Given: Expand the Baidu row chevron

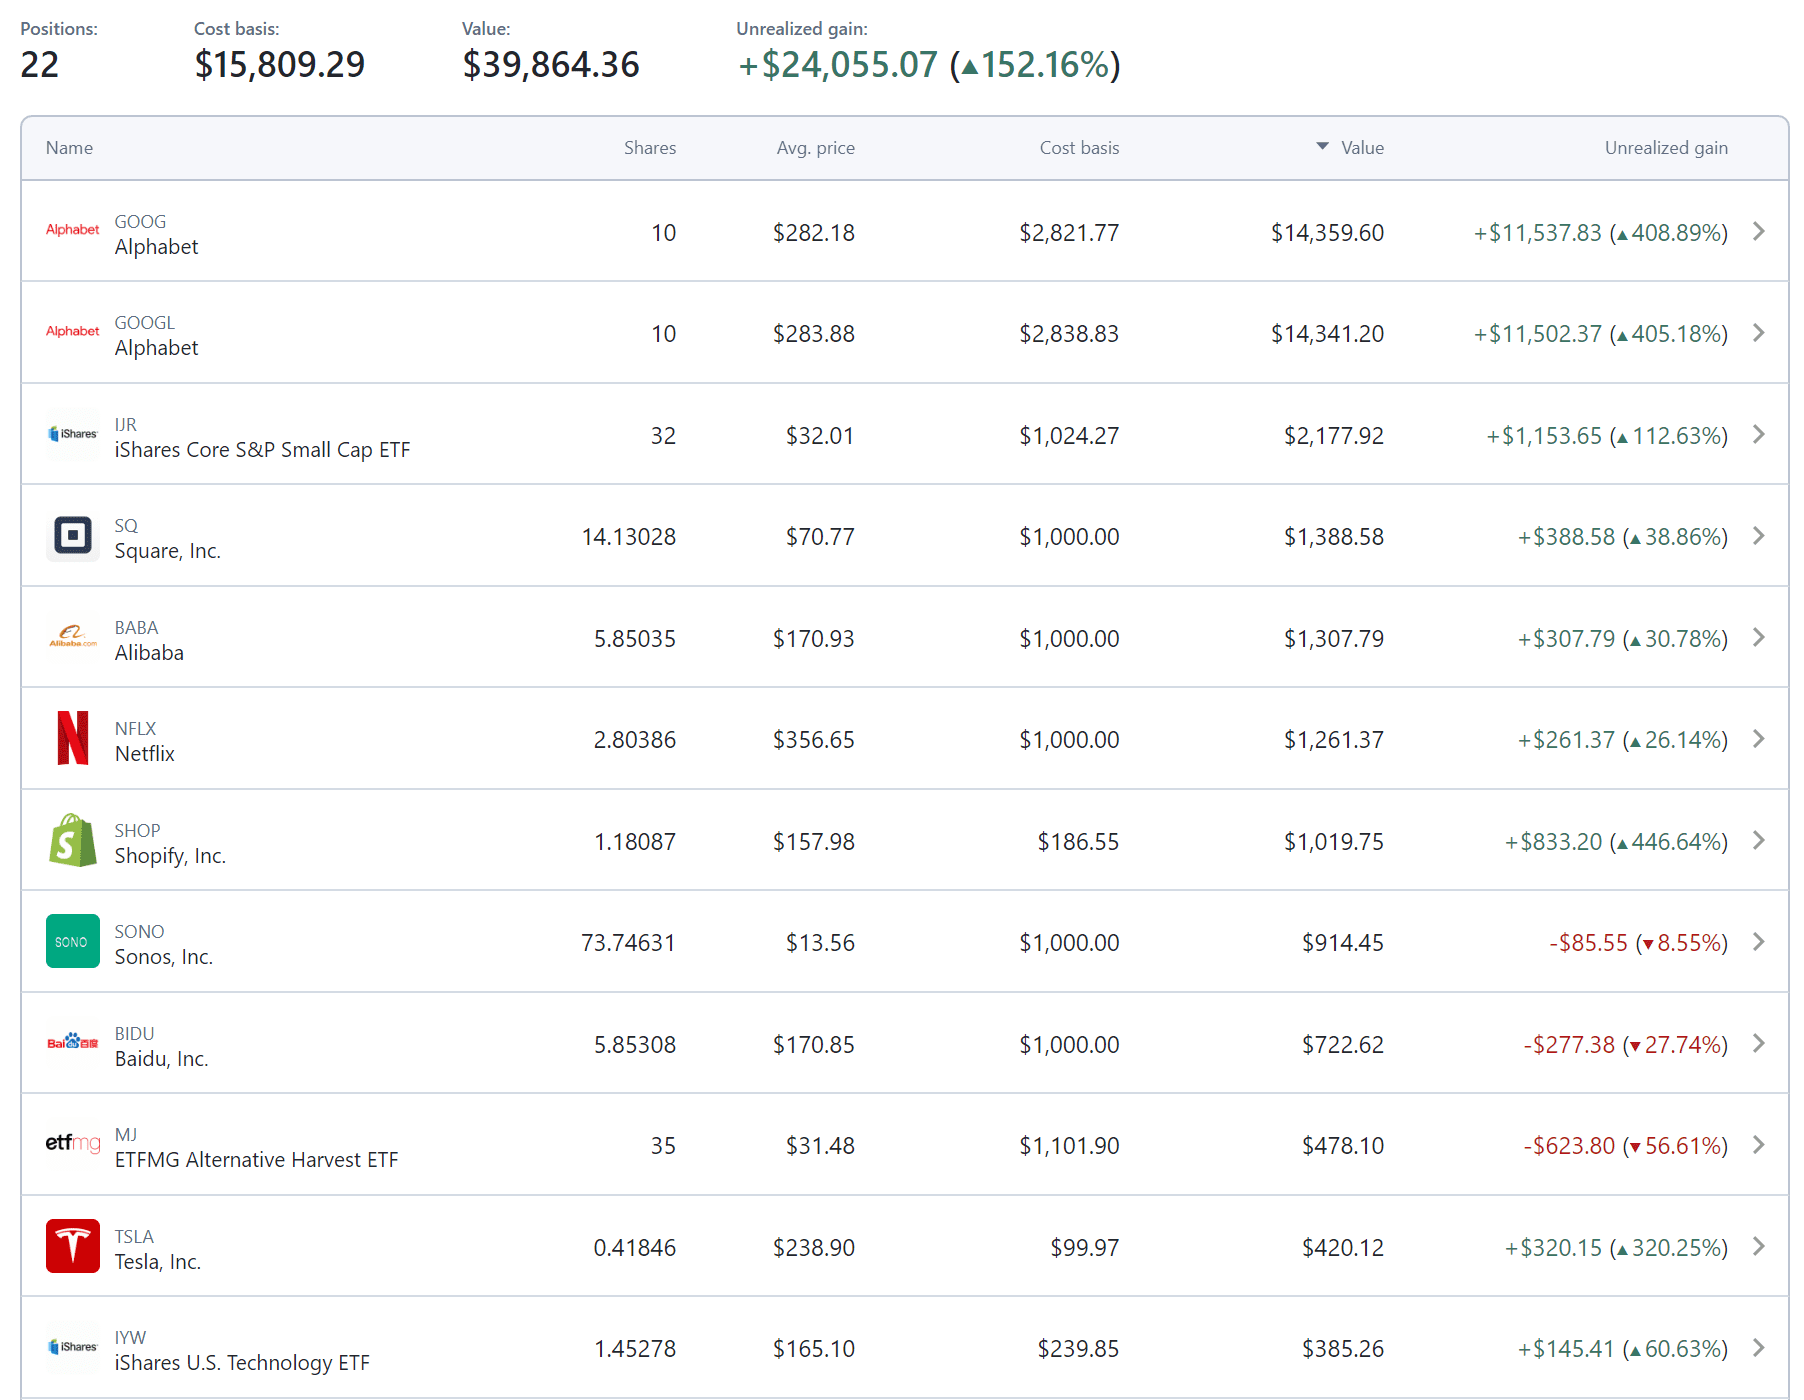Looking at the screenshot, I should coord(1759,1043).
